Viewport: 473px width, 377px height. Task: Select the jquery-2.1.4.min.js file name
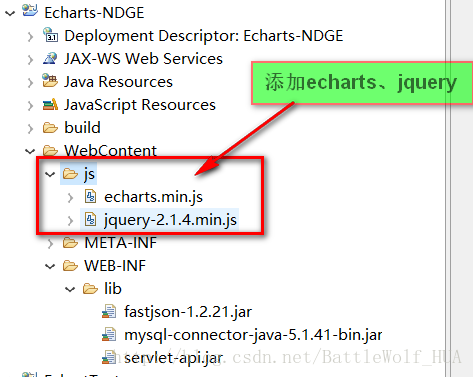coord(170,220)
